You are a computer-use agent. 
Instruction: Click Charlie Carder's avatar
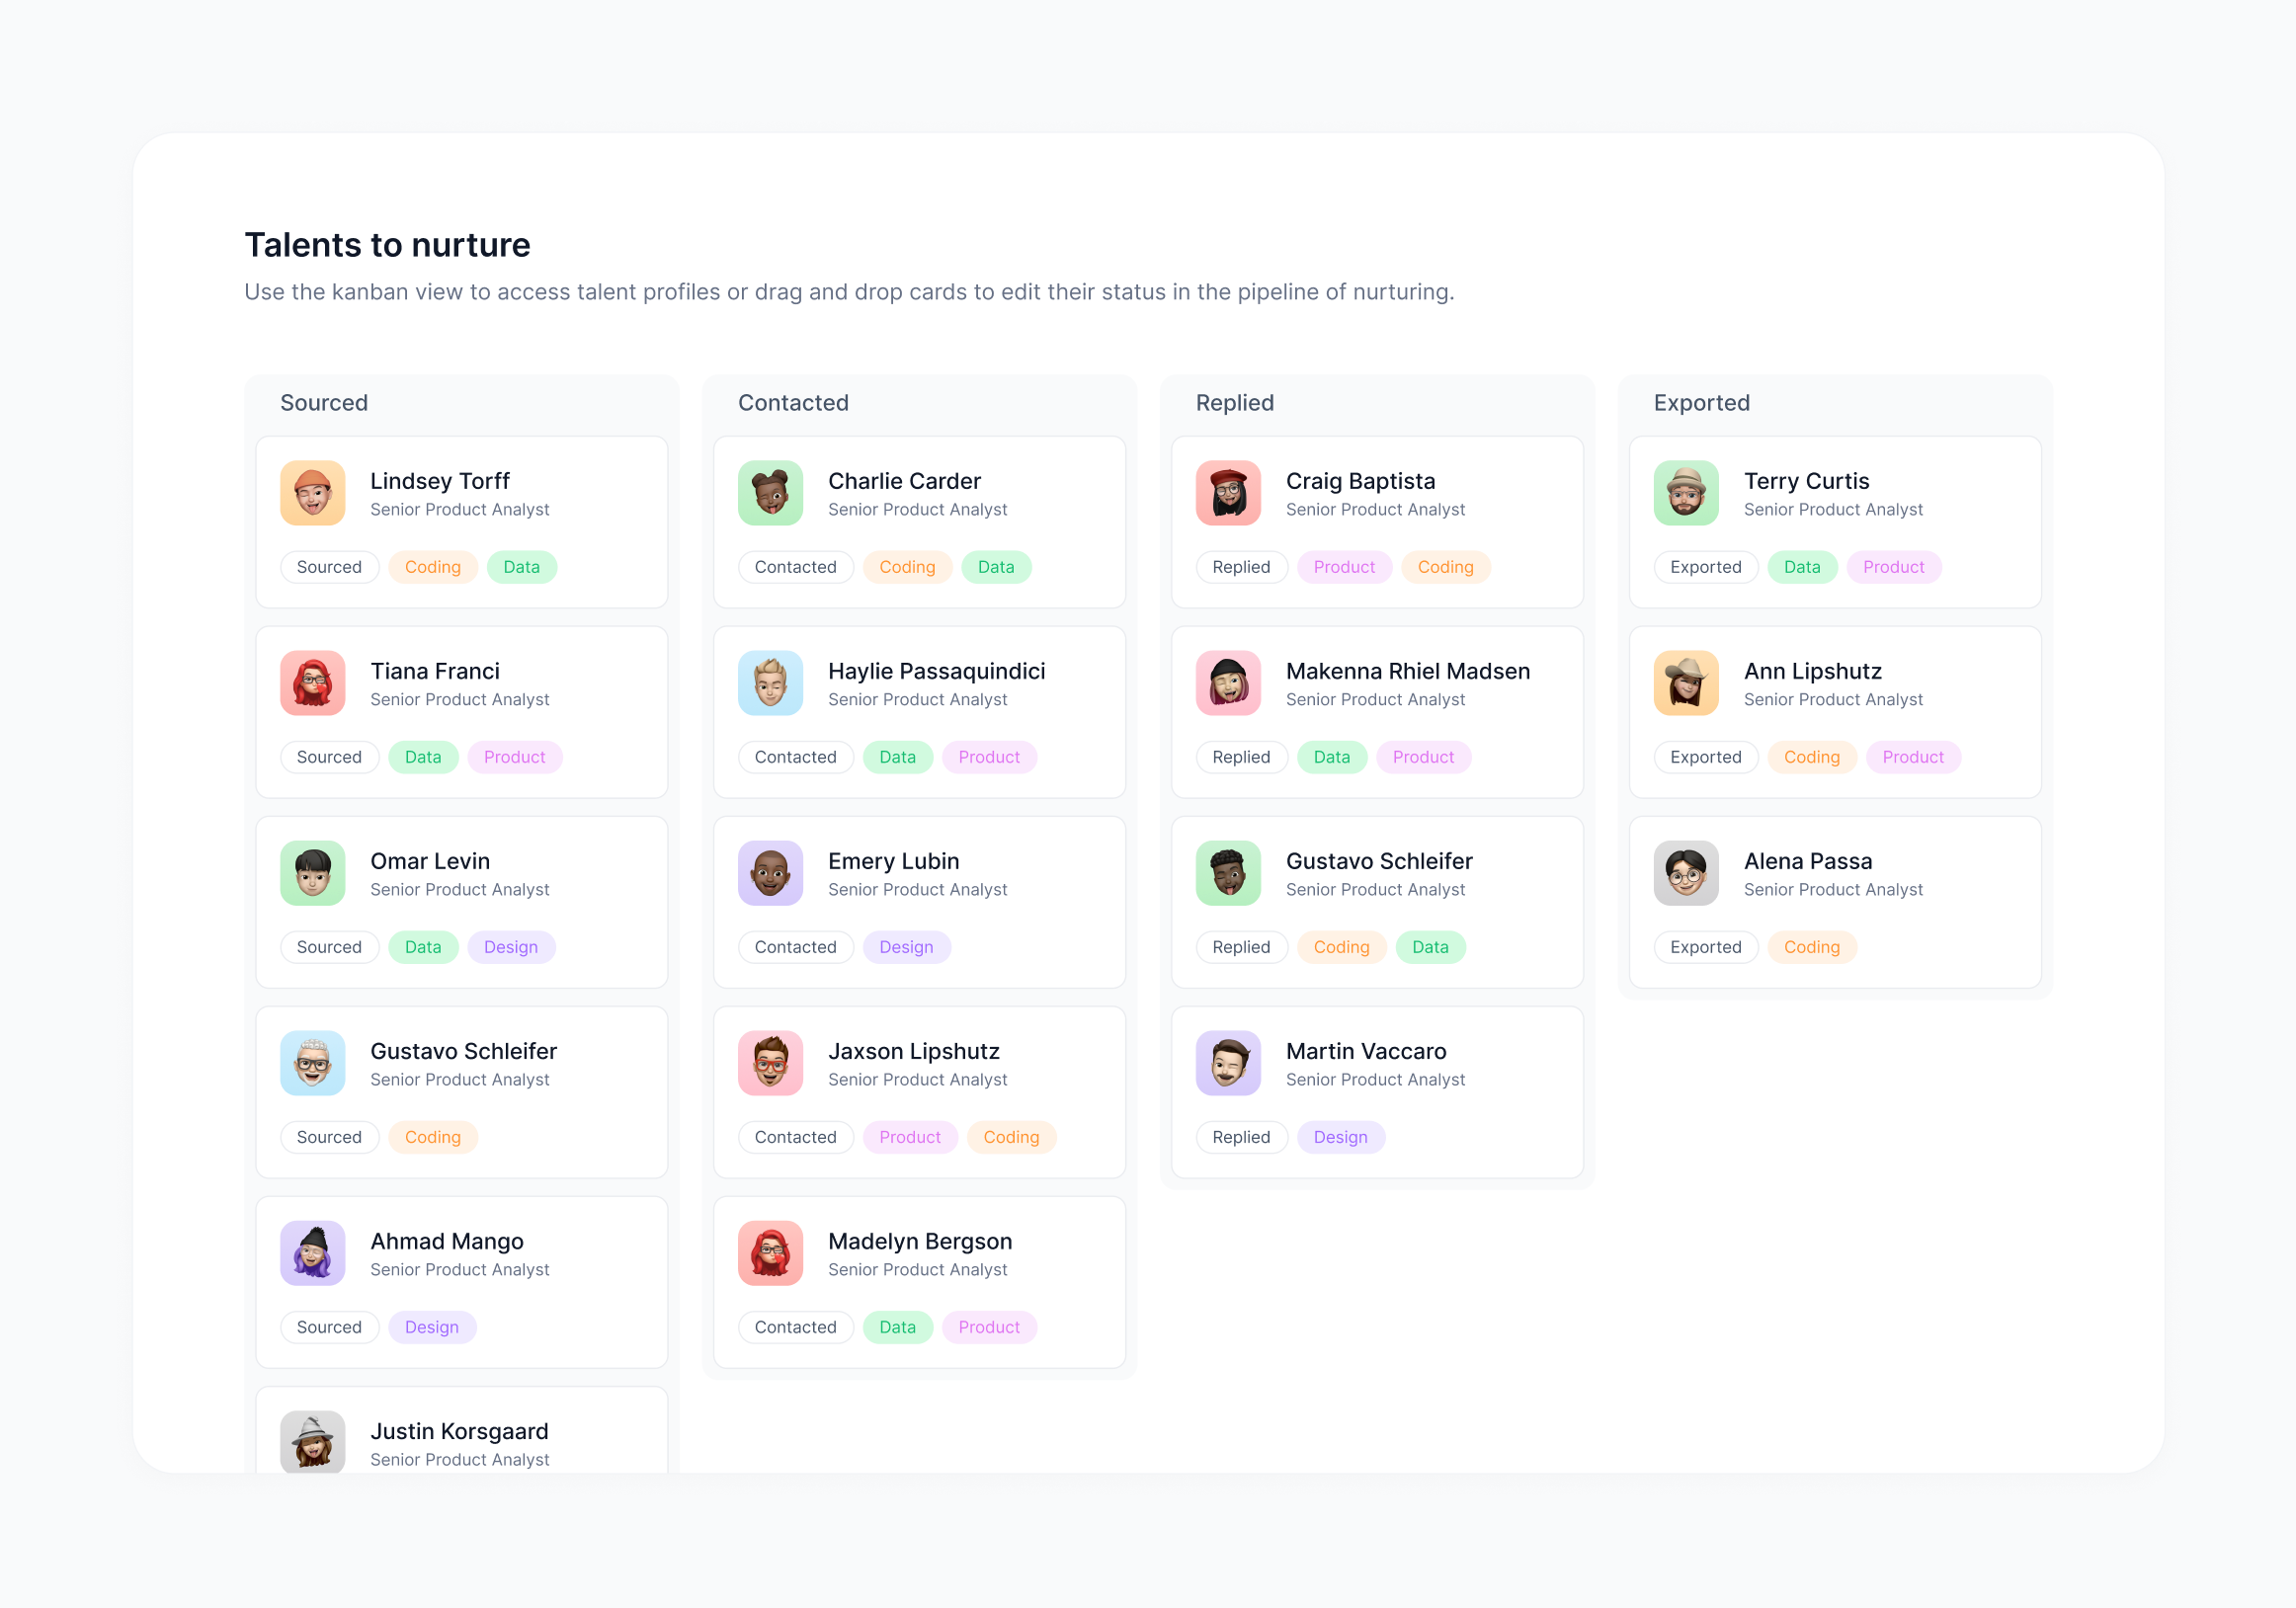click(770, 493)
